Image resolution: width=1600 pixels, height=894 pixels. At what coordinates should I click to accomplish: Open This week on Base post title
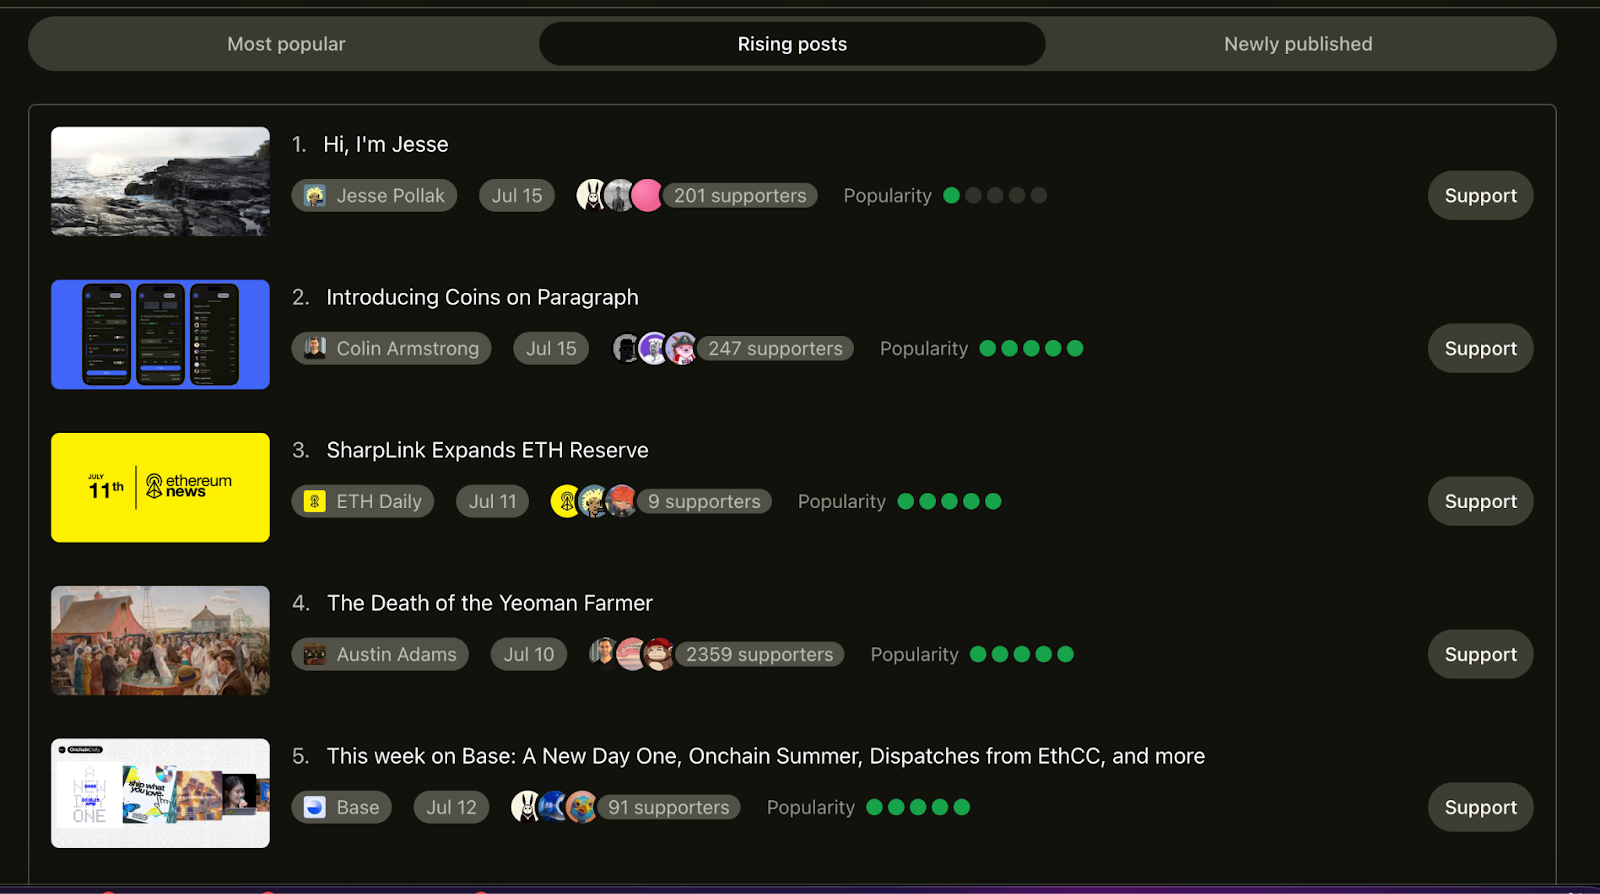(x=765, y=756)
